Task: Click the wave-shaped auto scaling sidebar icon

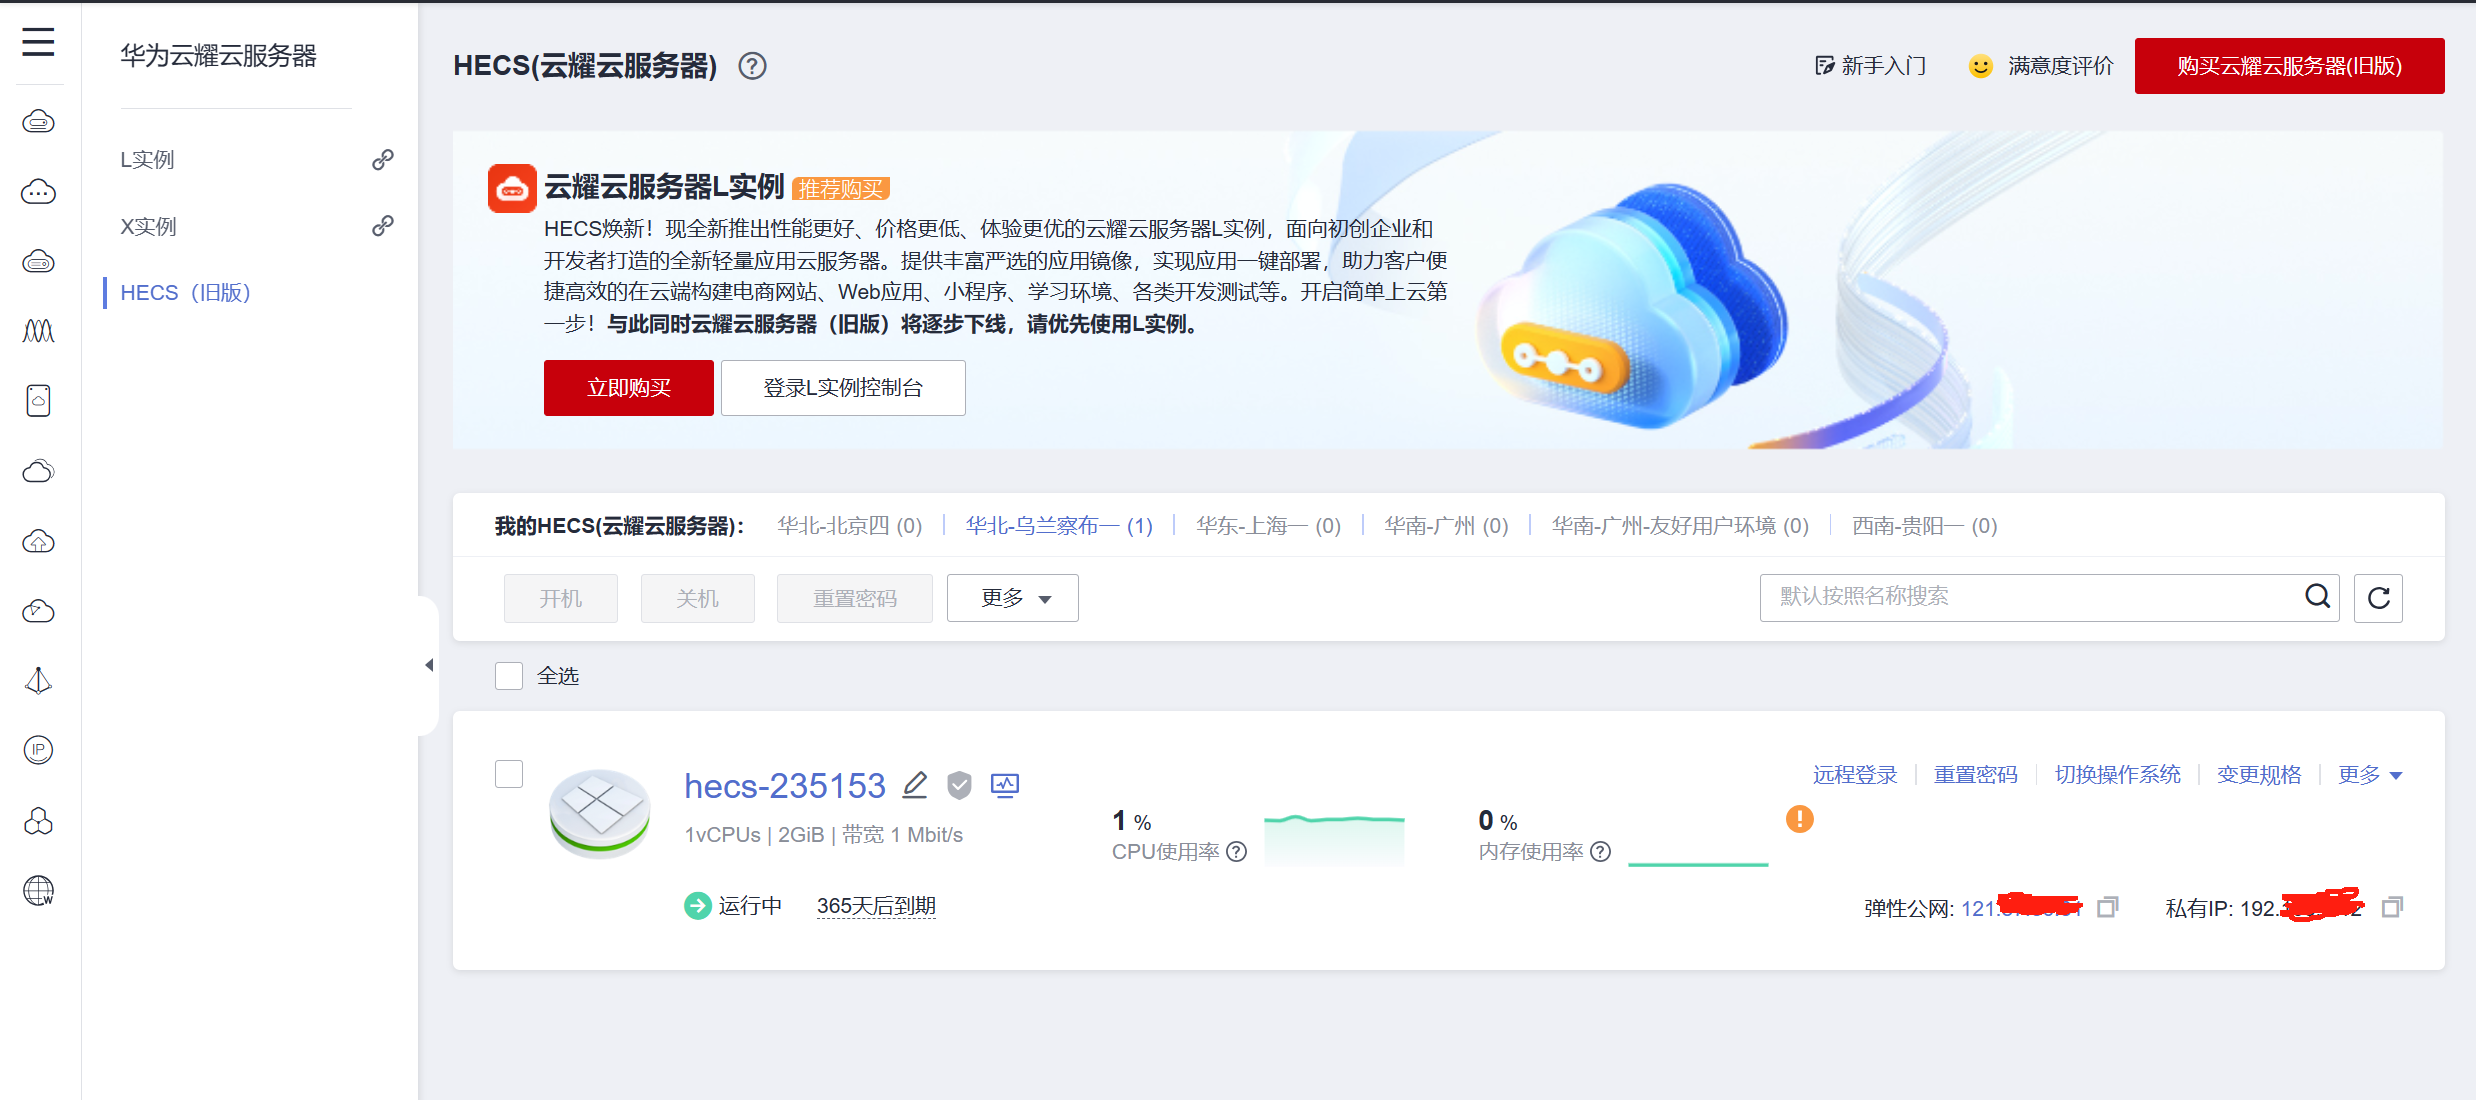Action: tap(38, 331)
